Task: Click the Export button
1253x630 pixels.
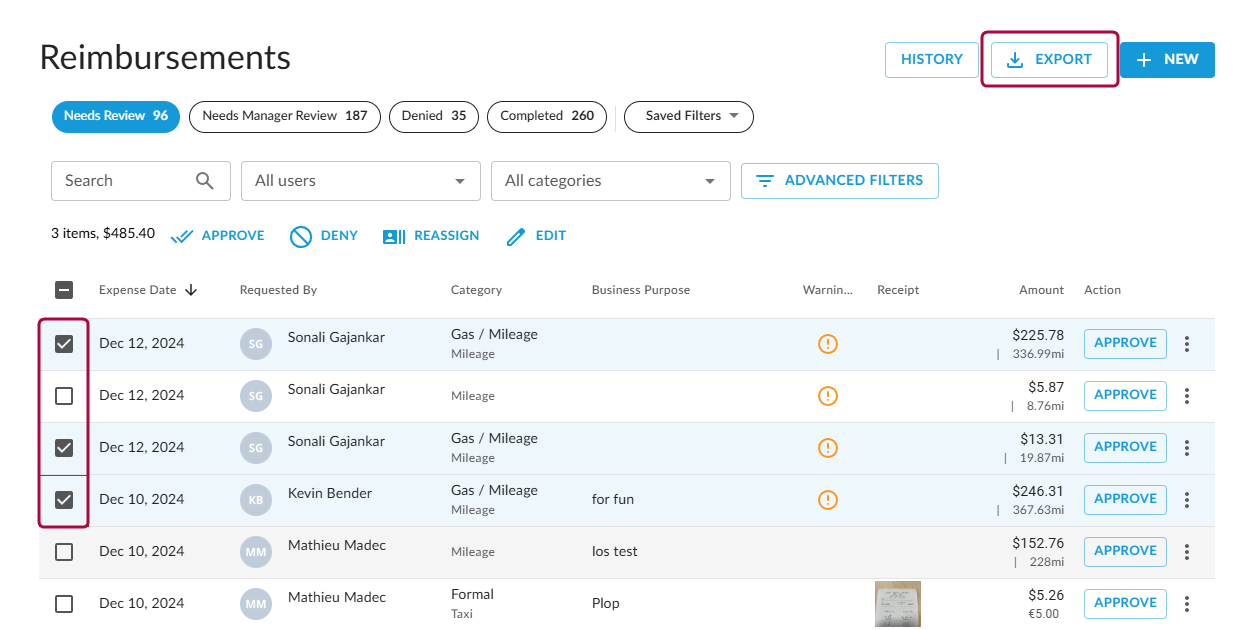Action: tap(1049, 60)
